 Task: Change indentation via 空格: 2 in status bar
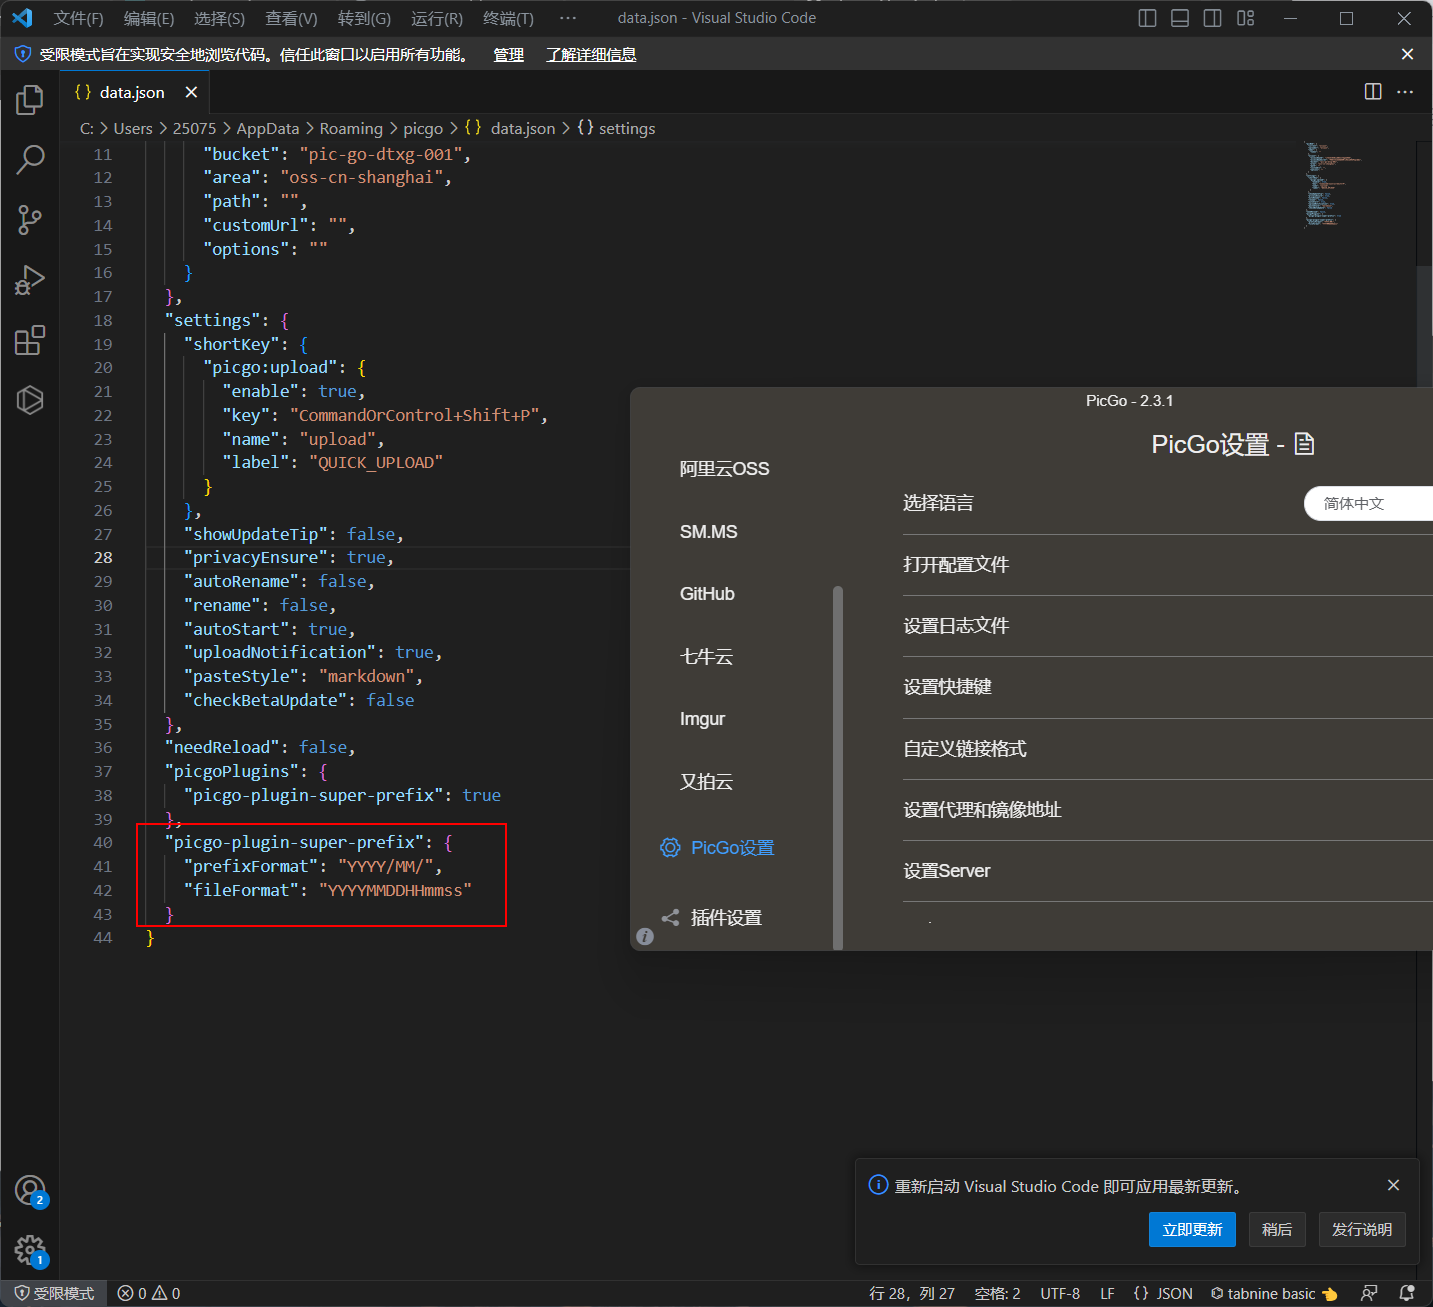[997, 1293]
